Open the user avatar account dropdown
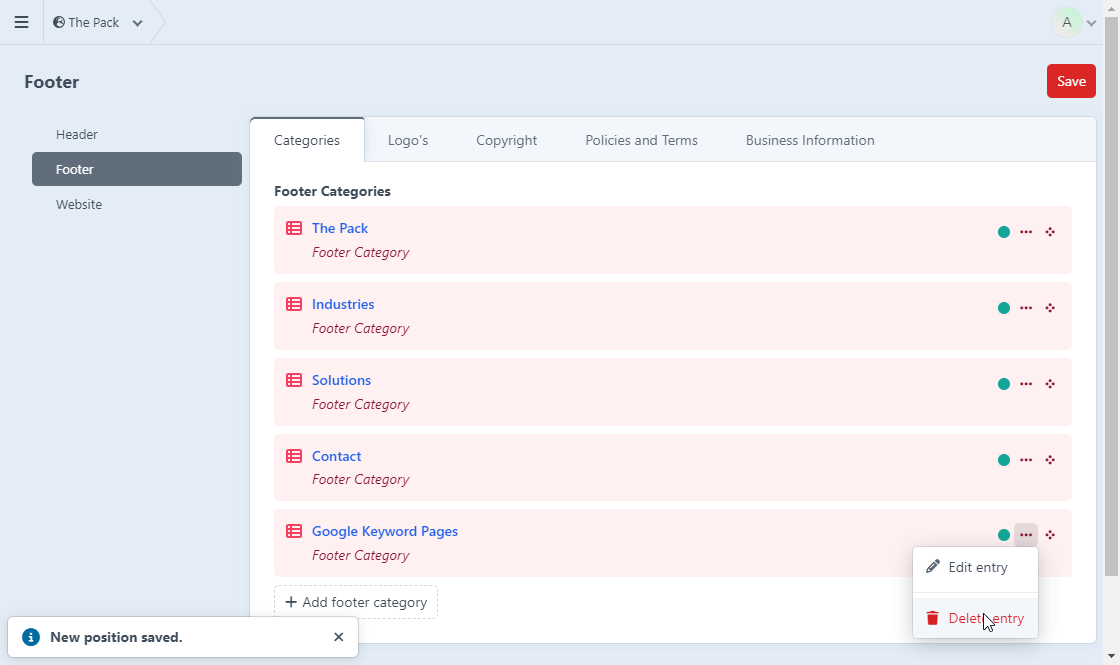The width and height of the screenshot is (1120, 665). tap(1074, 22)
